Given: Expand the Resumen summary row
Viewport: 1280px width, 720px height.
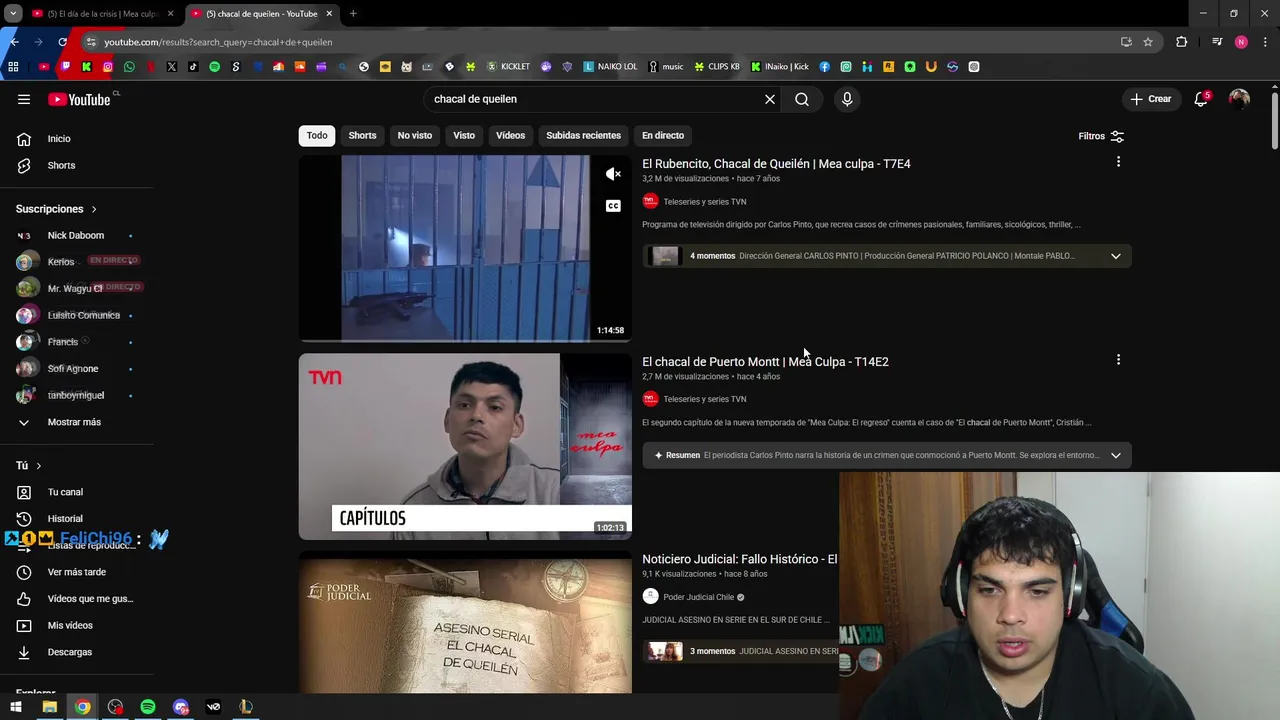Looking at the screenshot, I should point(887,455).
